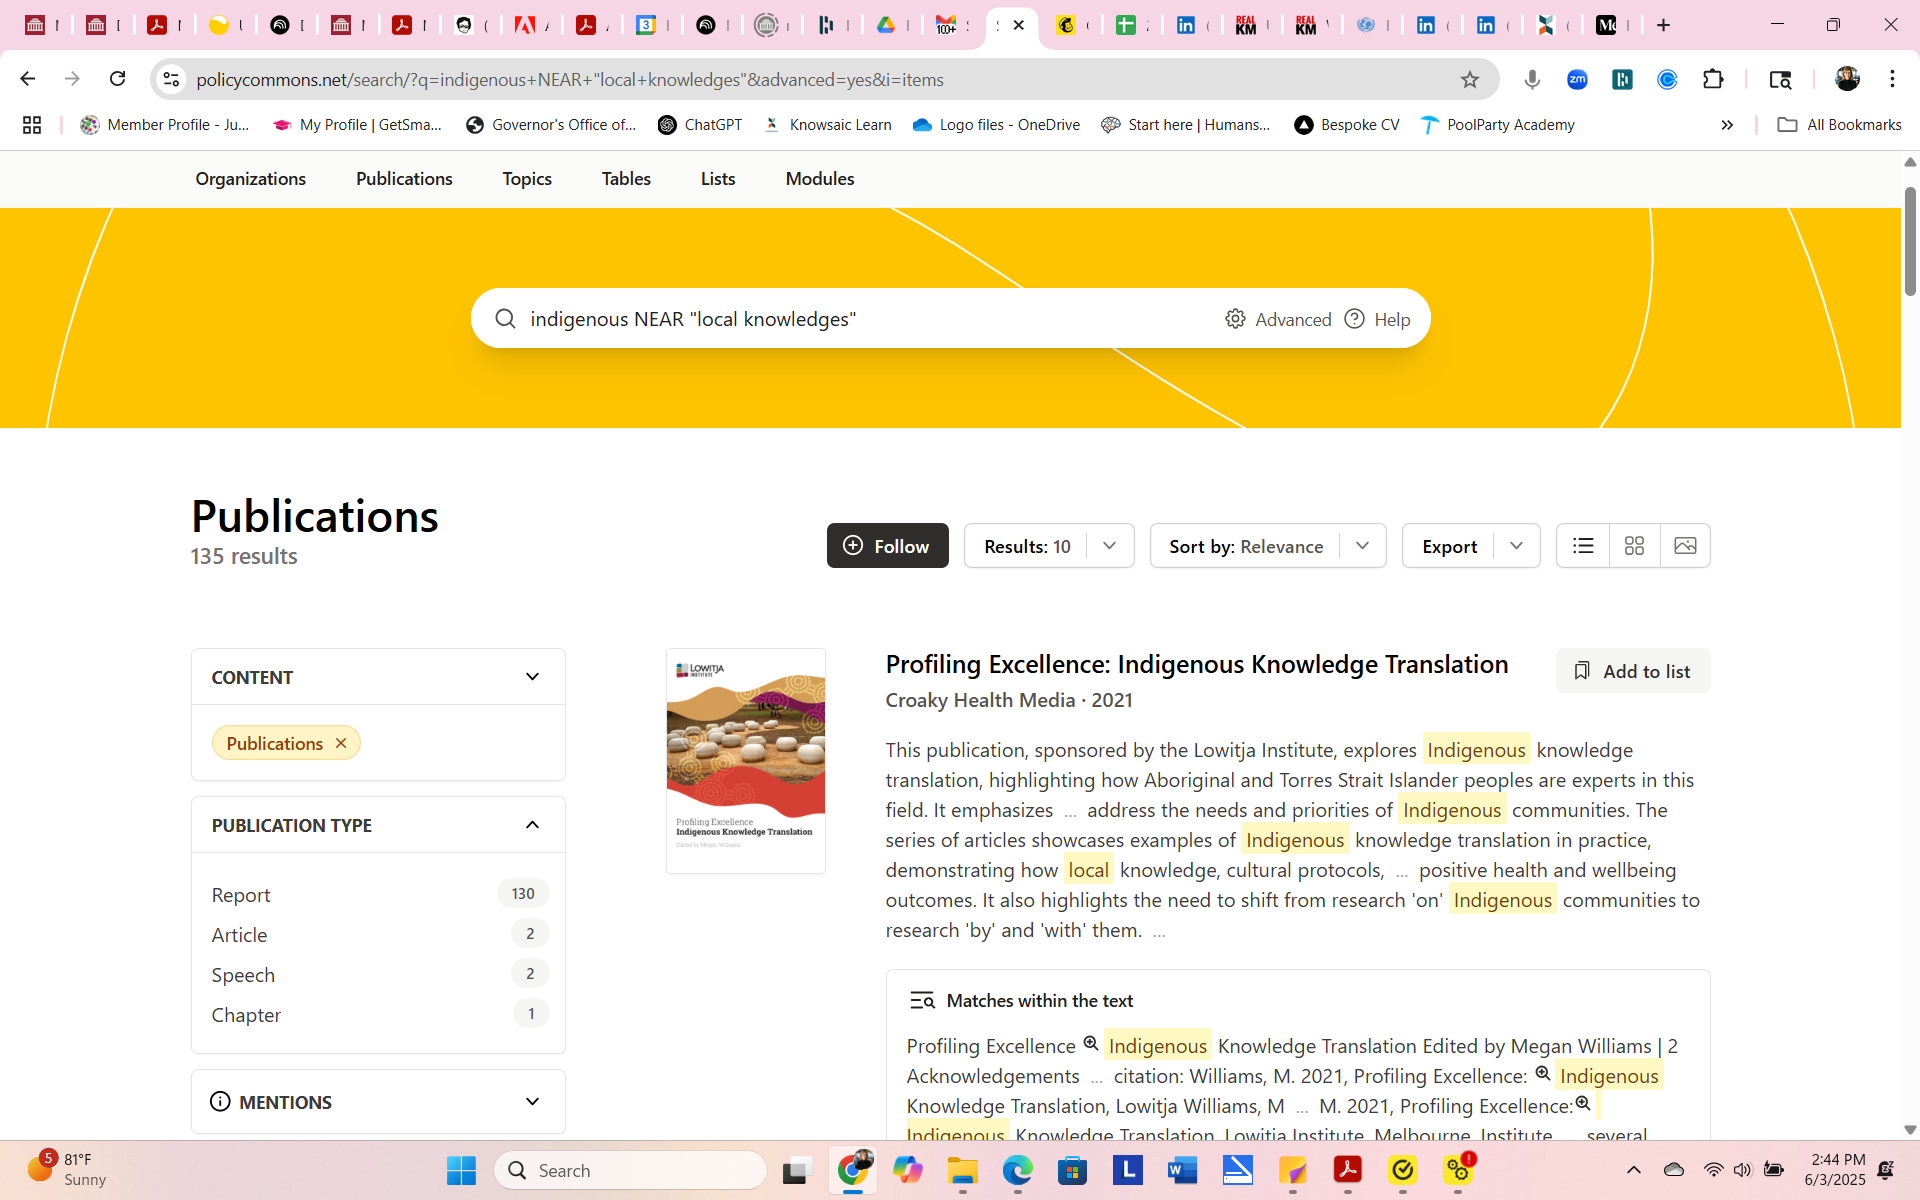Open Profiling Excellence publication title
The image size is (1920, 1200).
1197,664
